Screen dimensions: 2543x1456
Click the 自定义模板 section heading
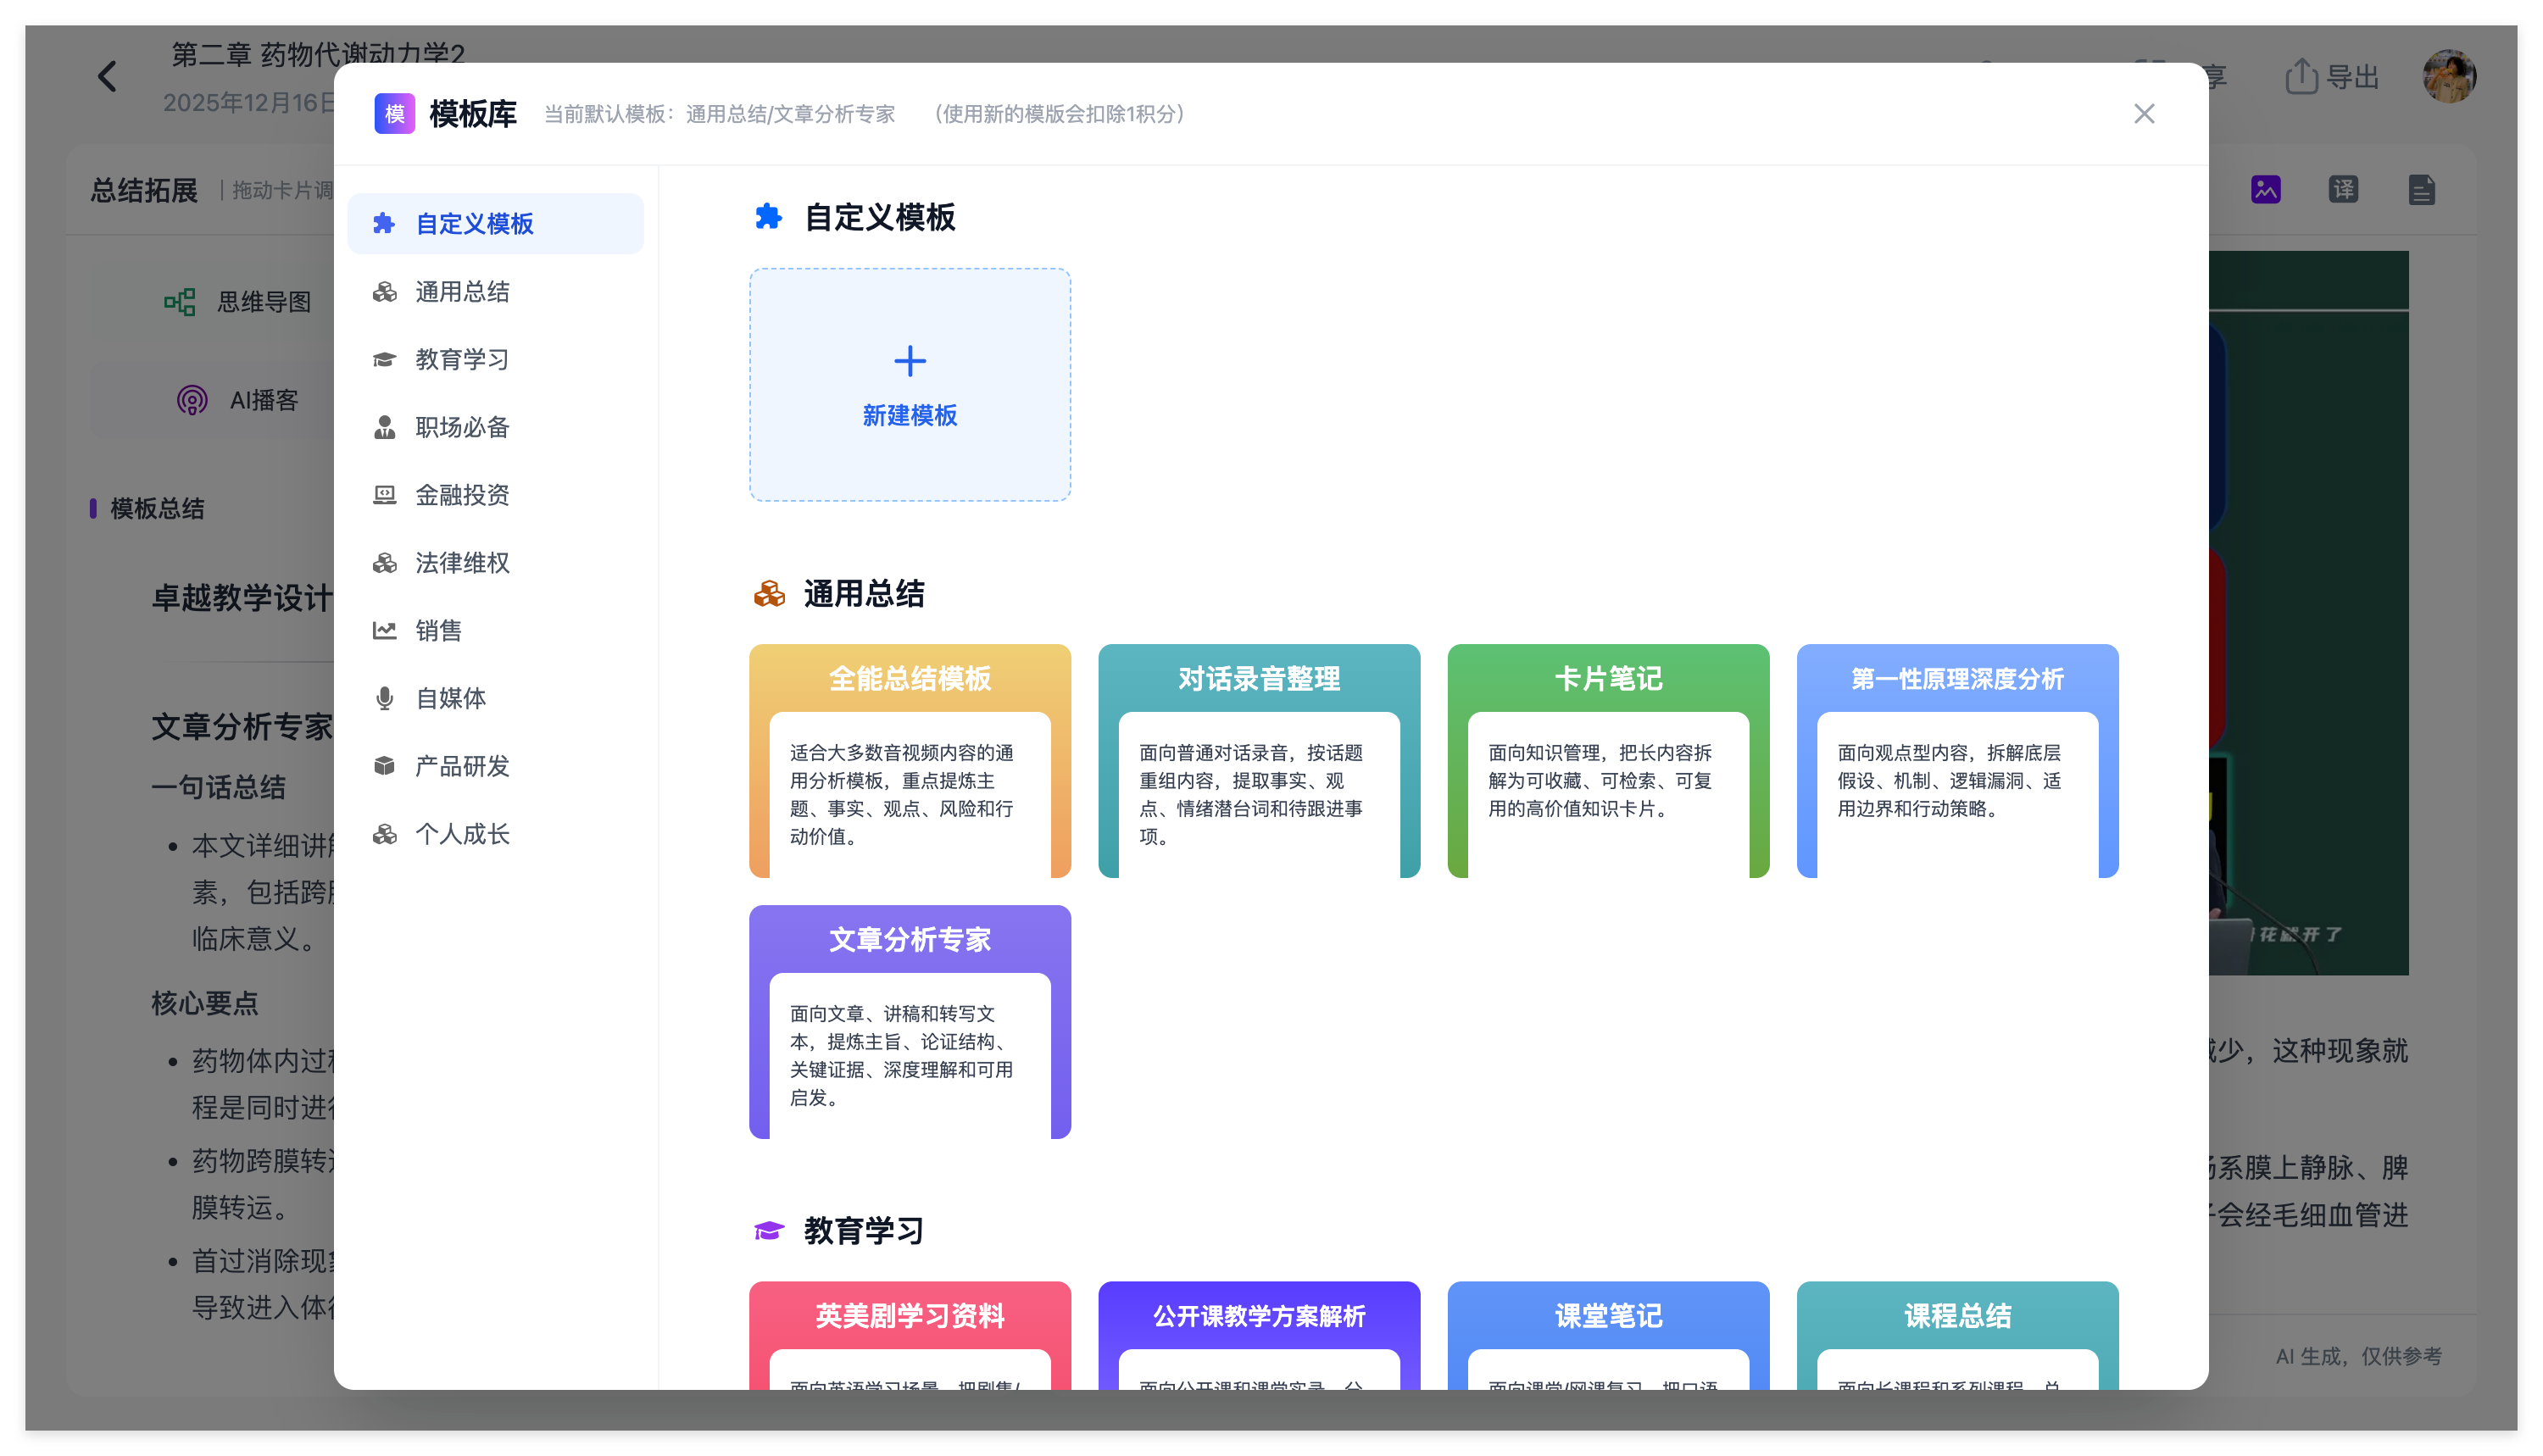click(x=879, y=218)
